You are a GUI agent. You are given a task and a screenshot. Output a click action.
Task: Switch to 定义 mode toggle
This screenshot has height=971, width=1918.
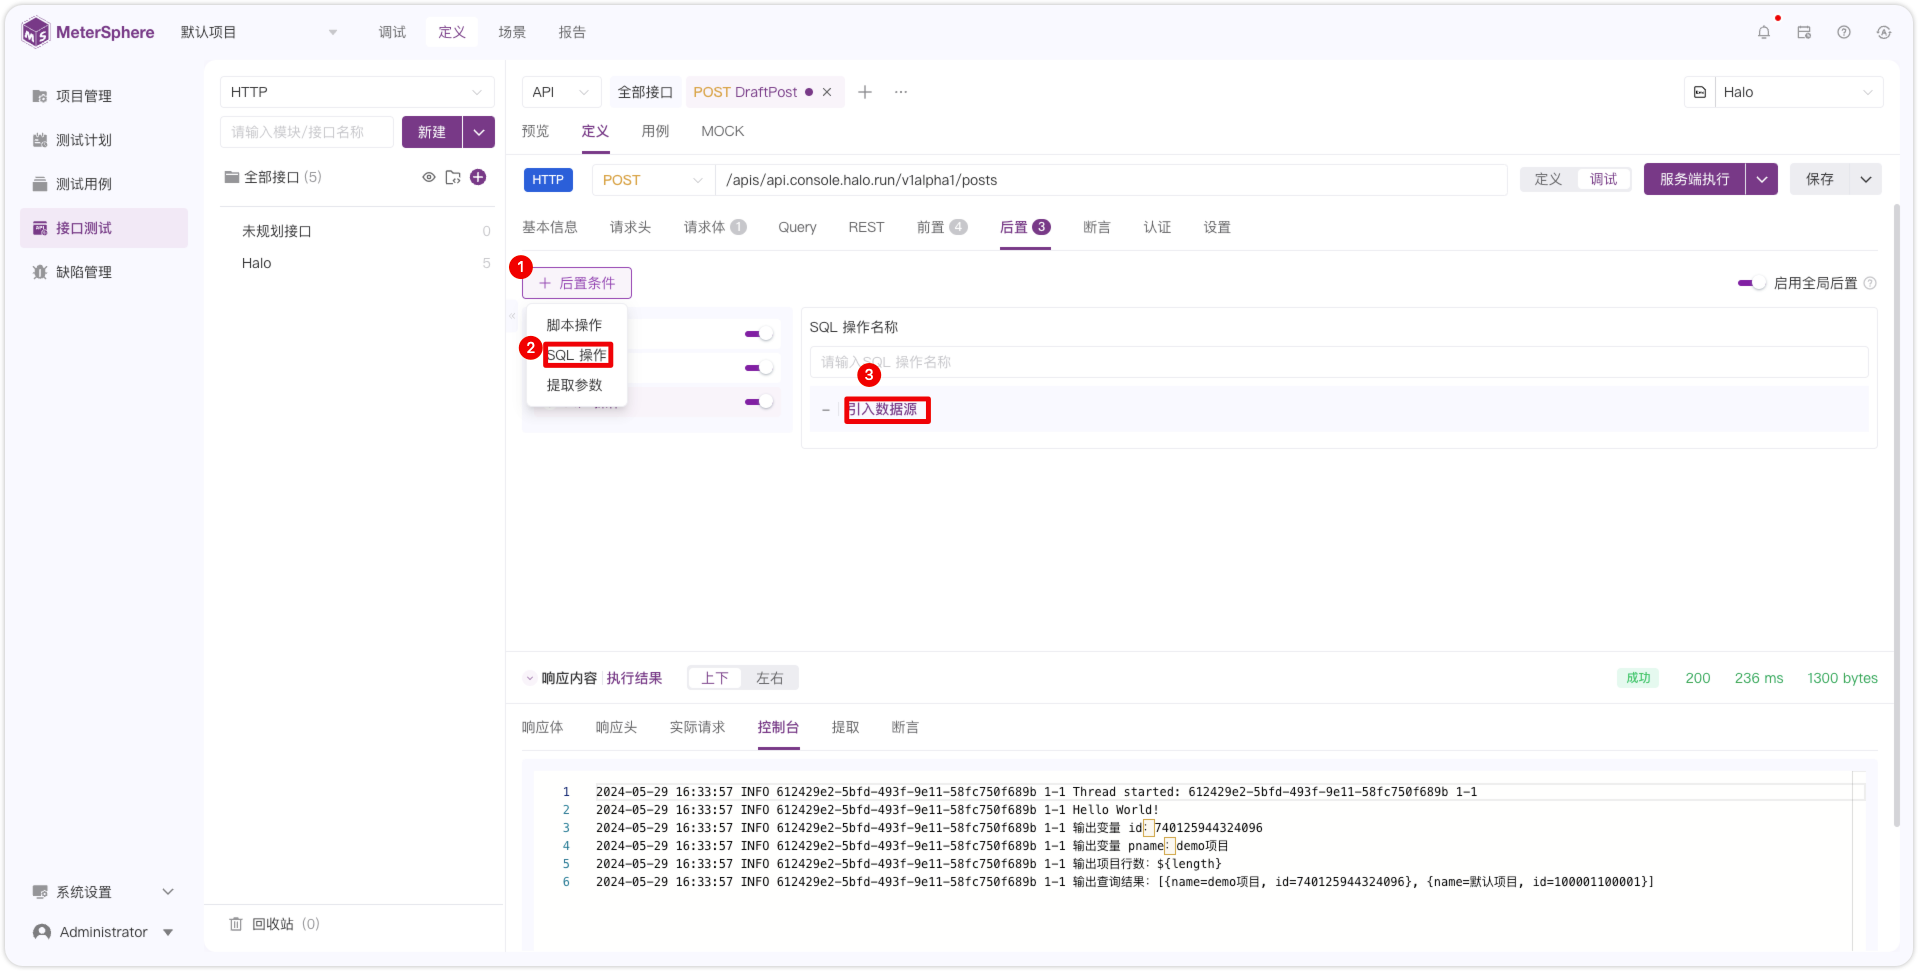point(1548,179)
